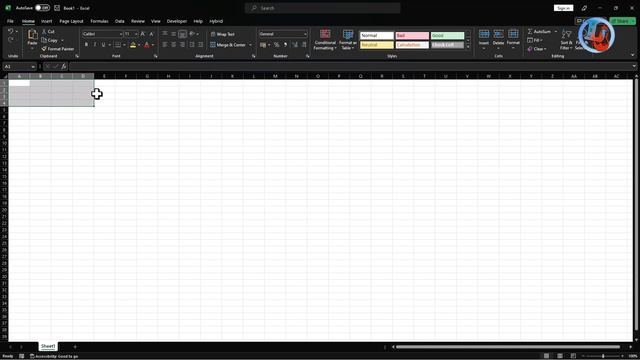Align text right
The image size is (640, 360).
[182, 45]
